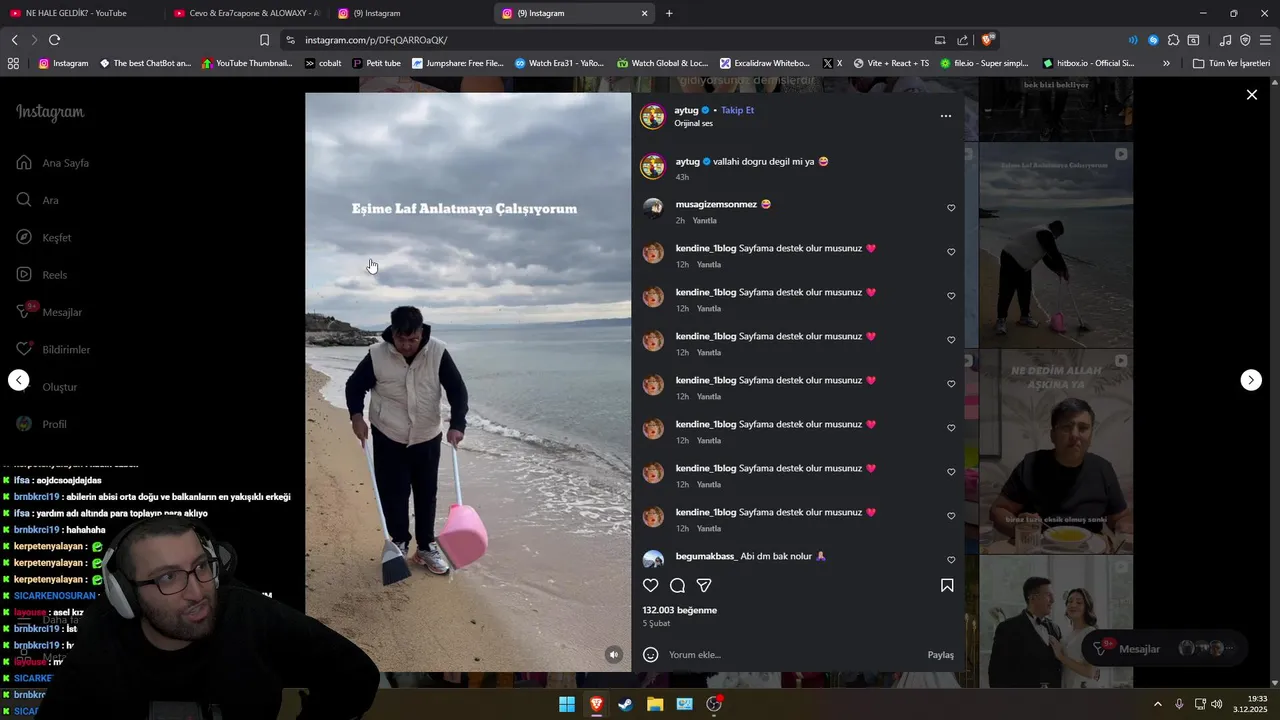The image size is (1280, 720).
Task: Open Ara search in sidebar
Action: coord(38,200)
